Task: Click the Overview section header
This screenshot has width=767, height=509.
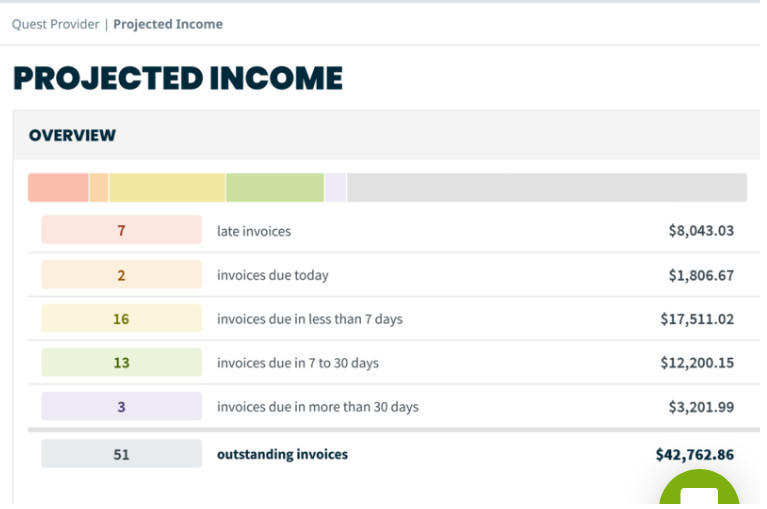Action: [x=72, y=135]
